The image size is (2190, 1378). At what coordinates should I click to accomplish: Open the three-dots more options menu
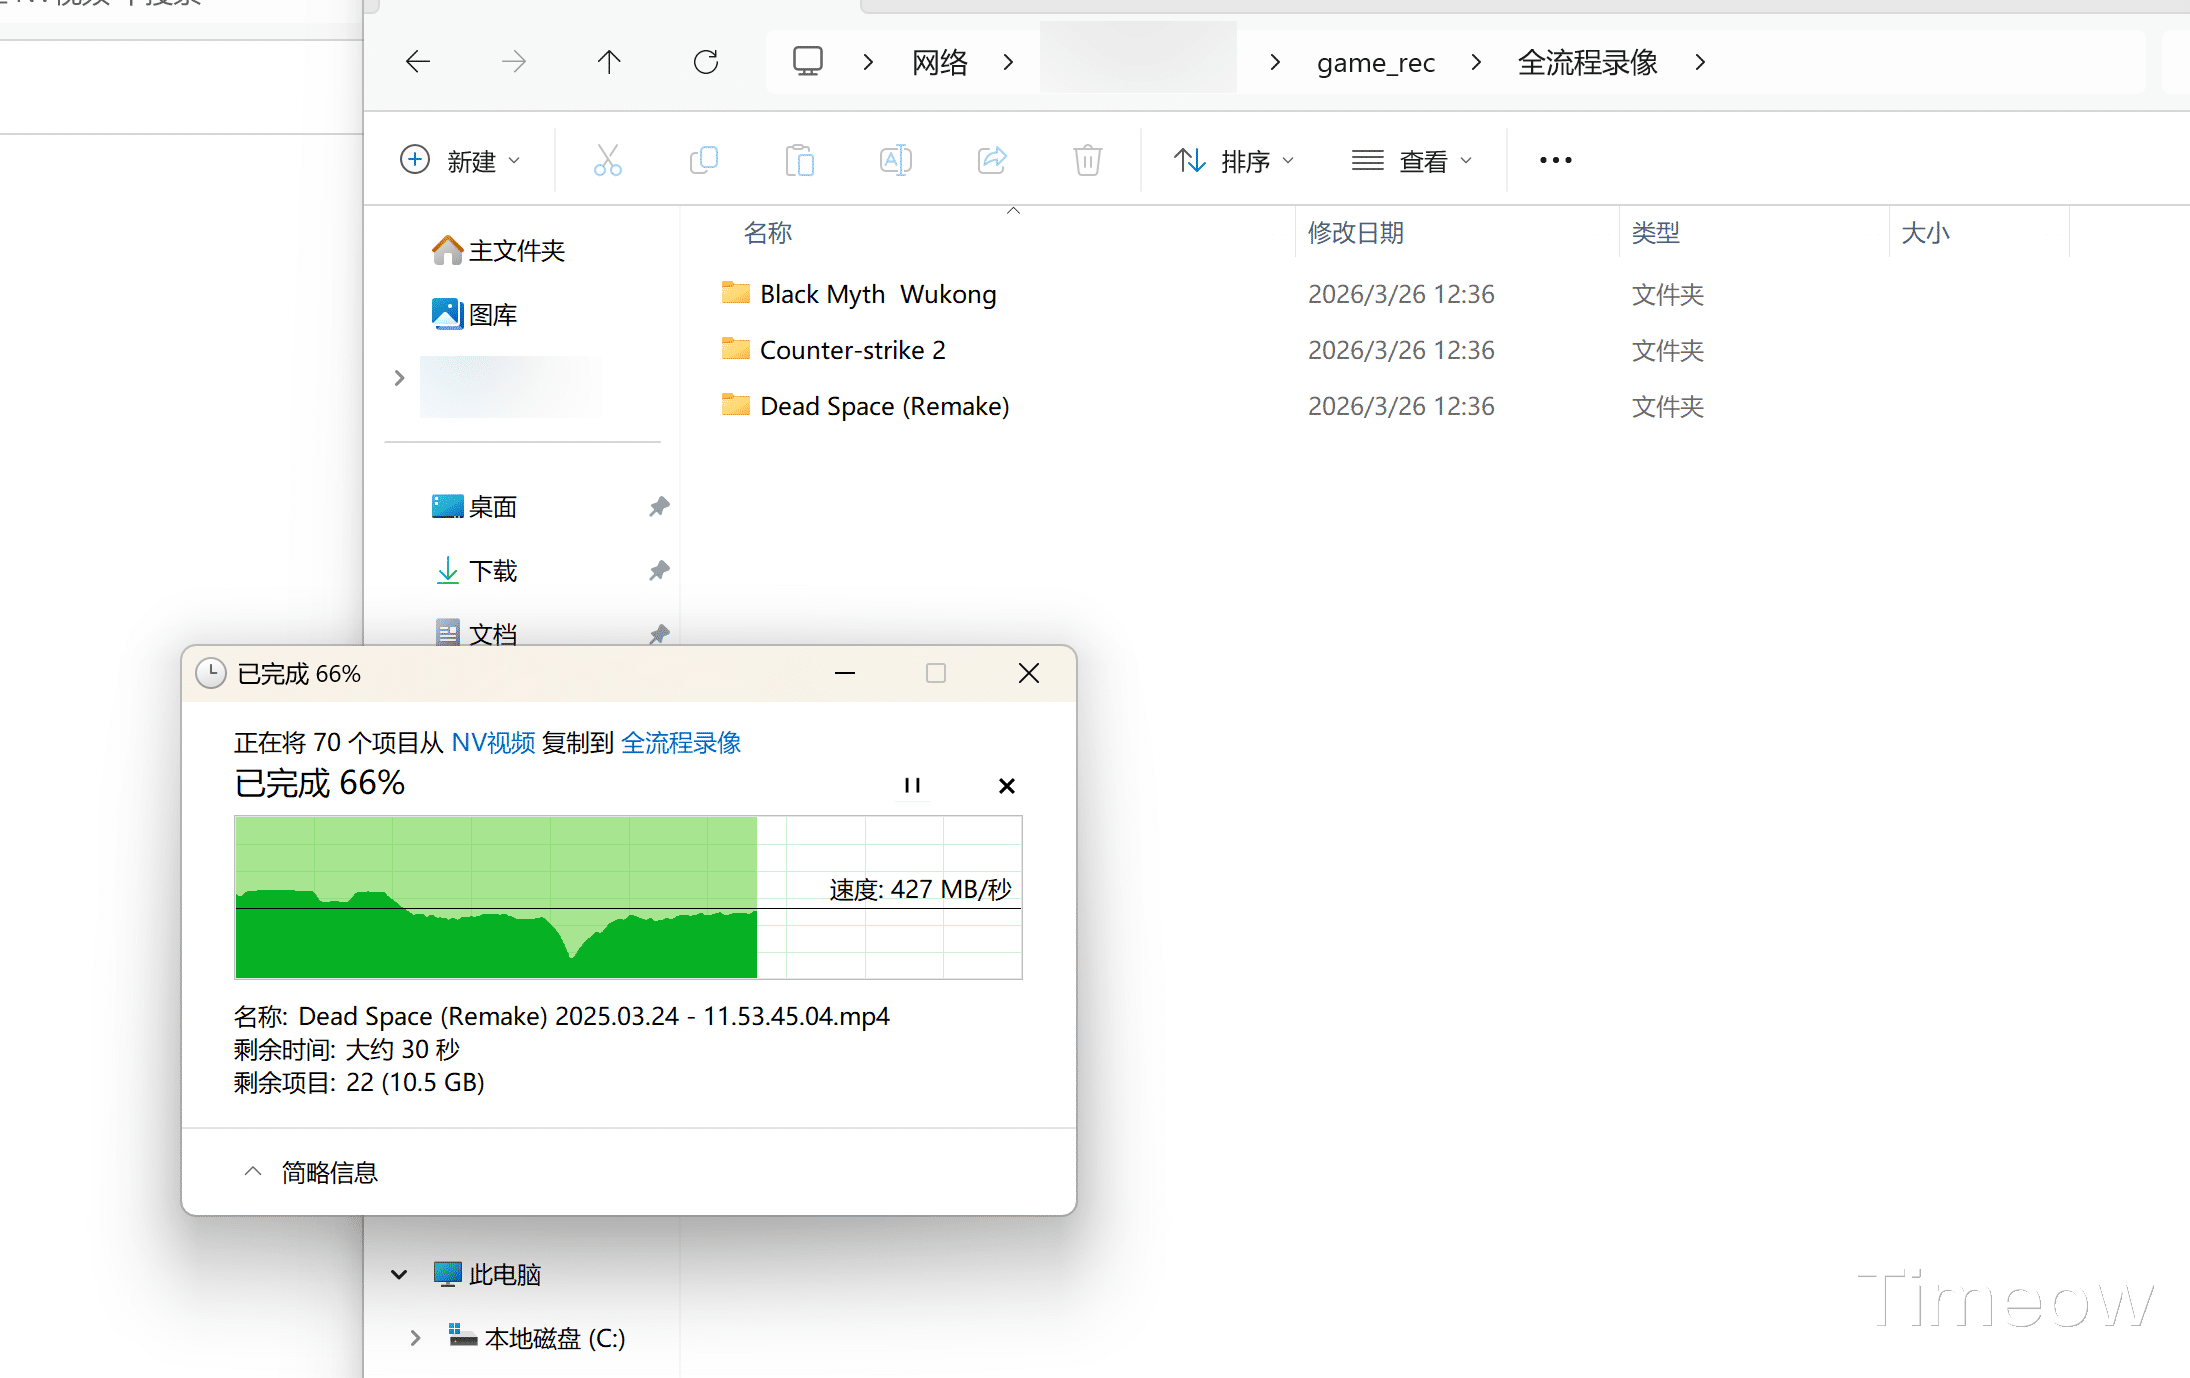tap(1555, 160)
